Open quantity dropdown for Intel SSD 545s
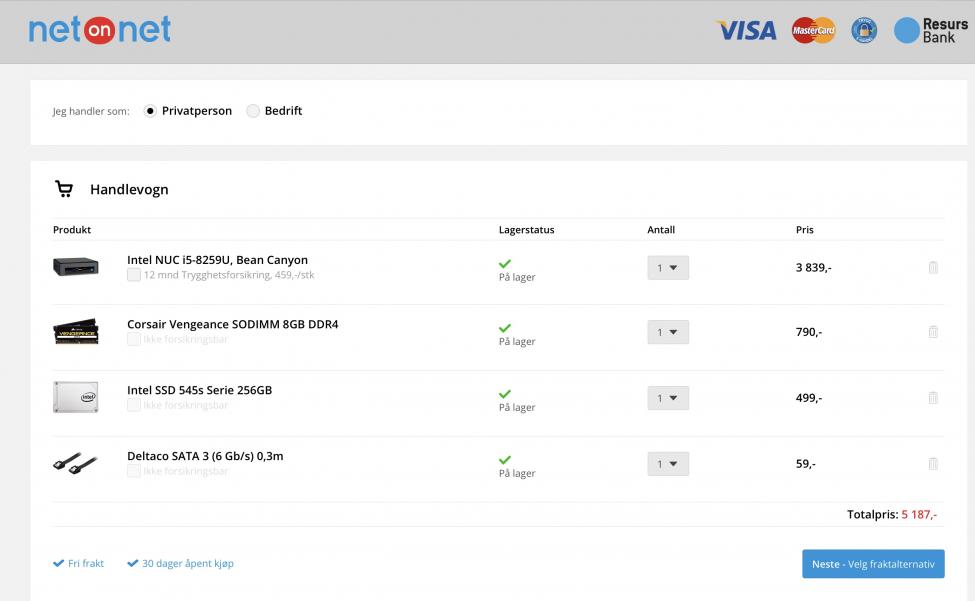The image size is (975, 601). pos(668,398)
